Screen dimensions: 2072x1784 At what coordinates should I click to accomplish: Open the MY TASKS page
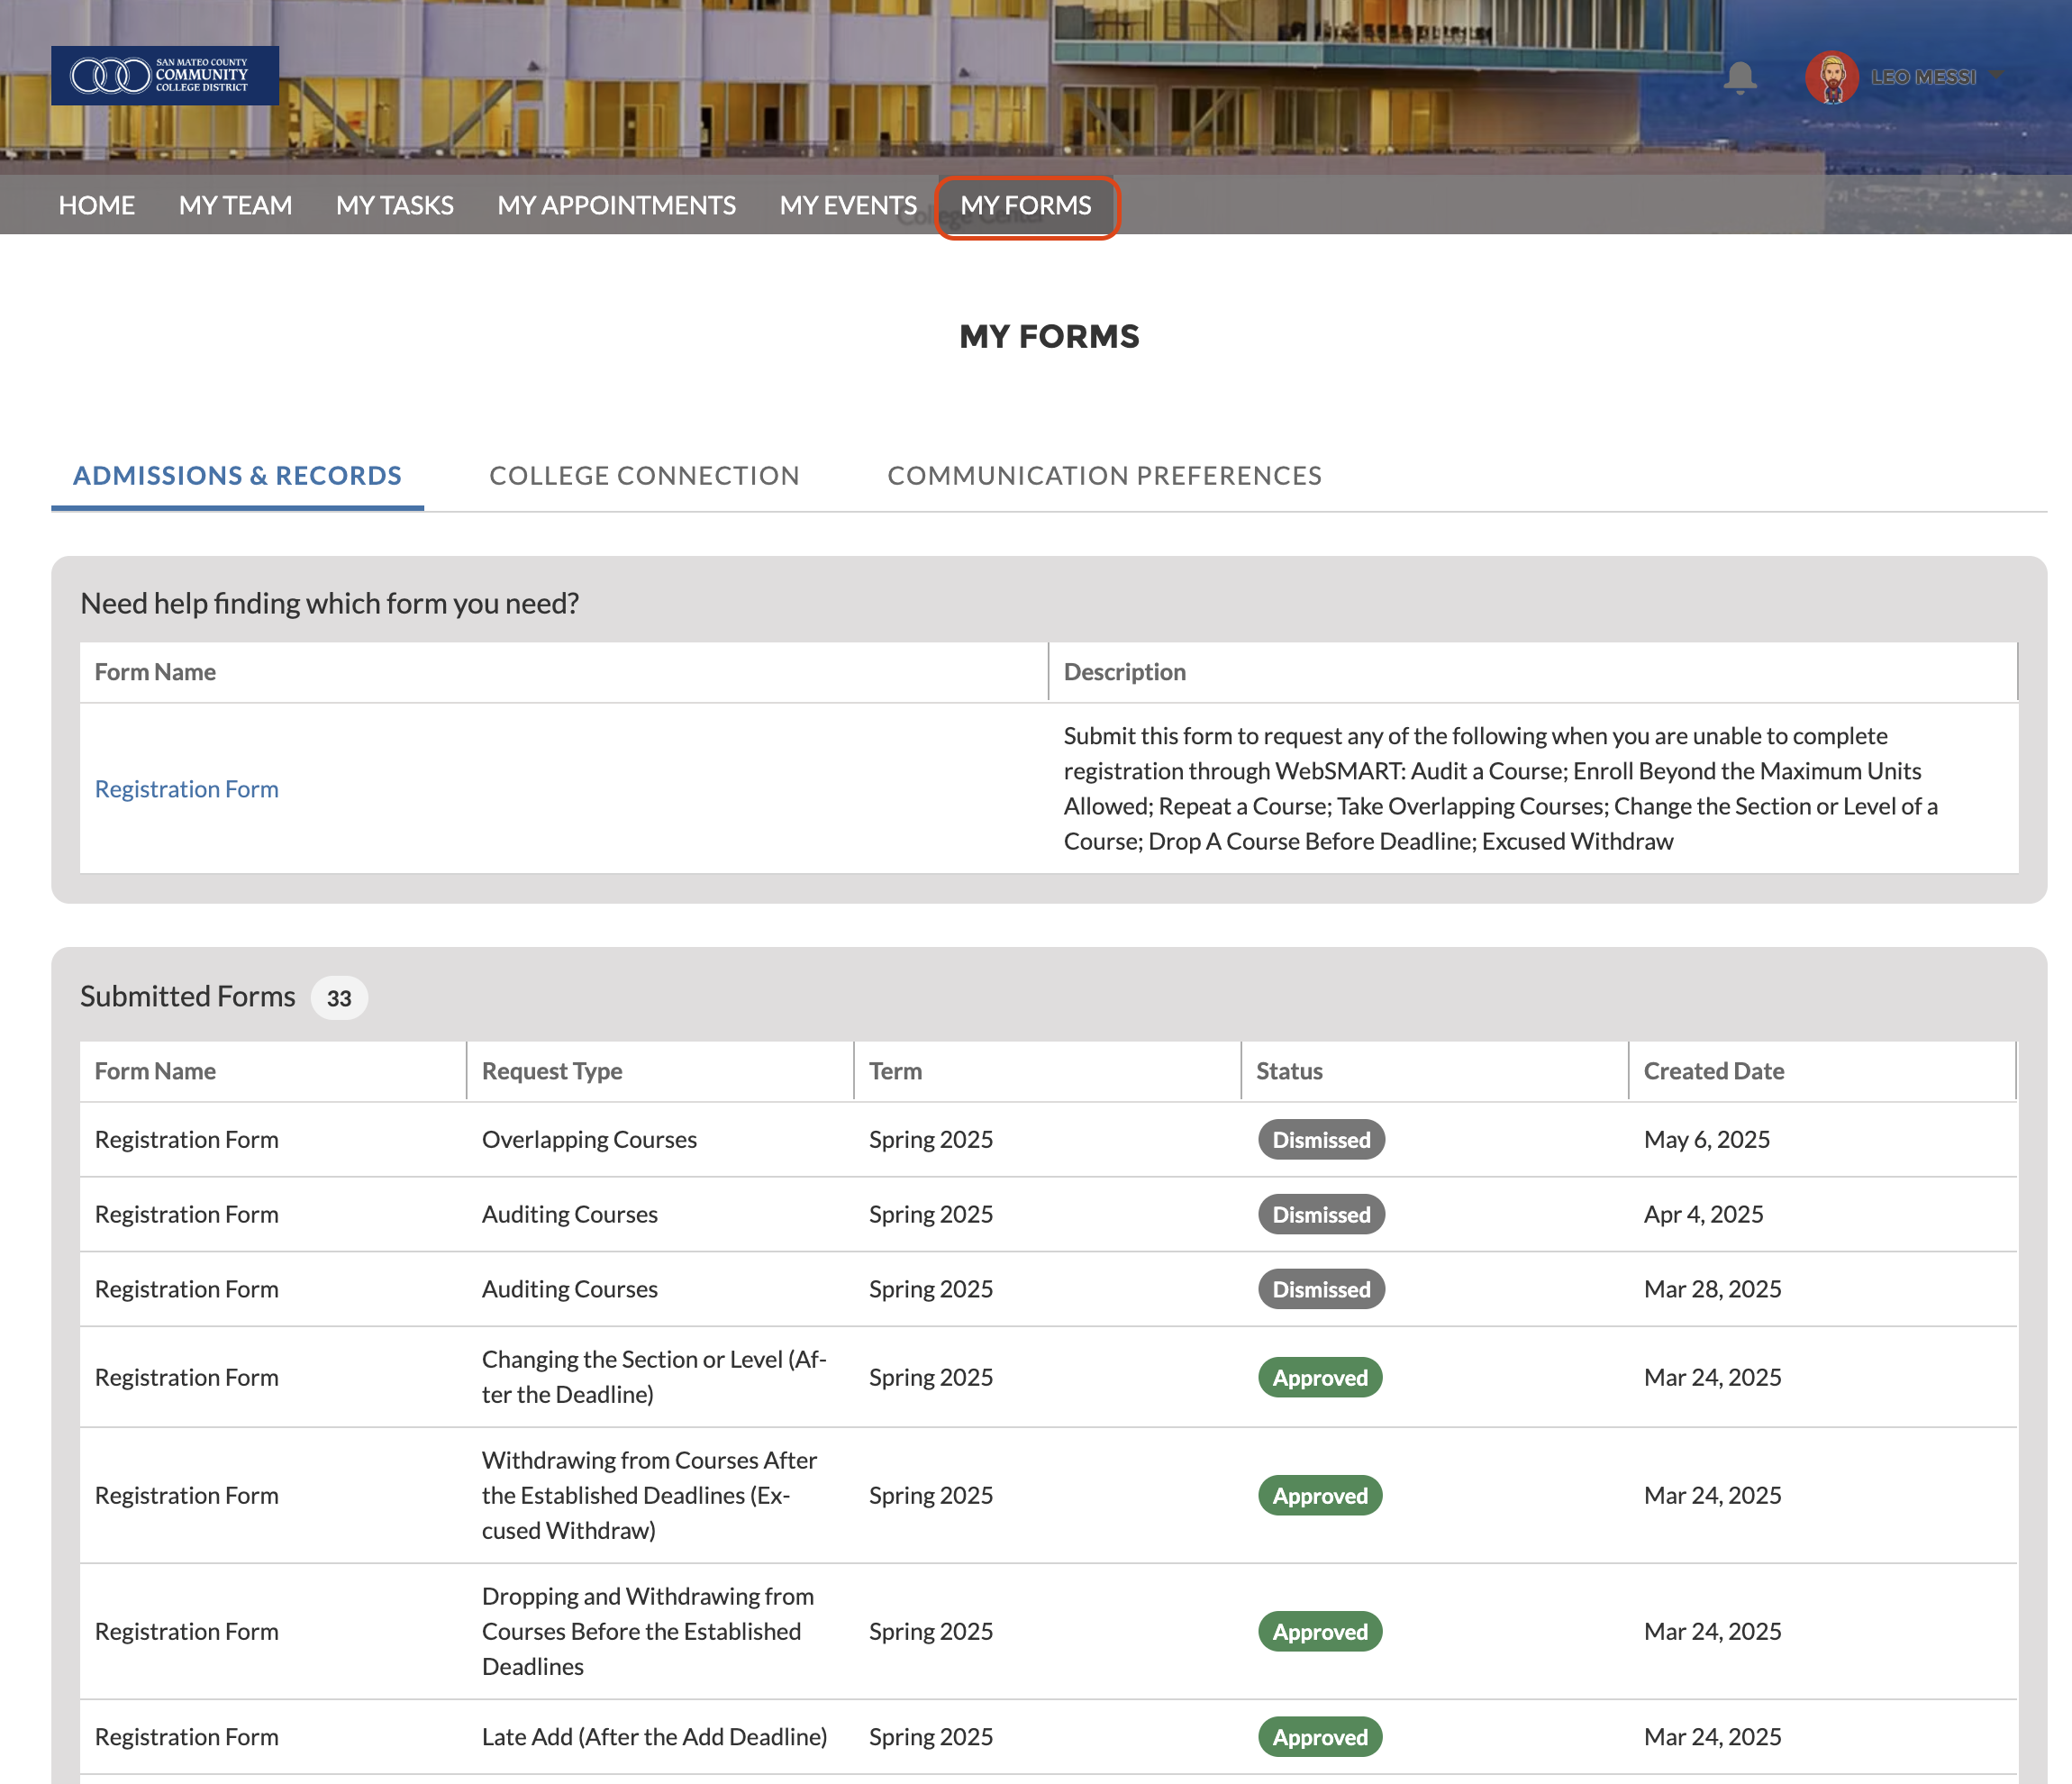pyautogui.click(x=394, y=205)
